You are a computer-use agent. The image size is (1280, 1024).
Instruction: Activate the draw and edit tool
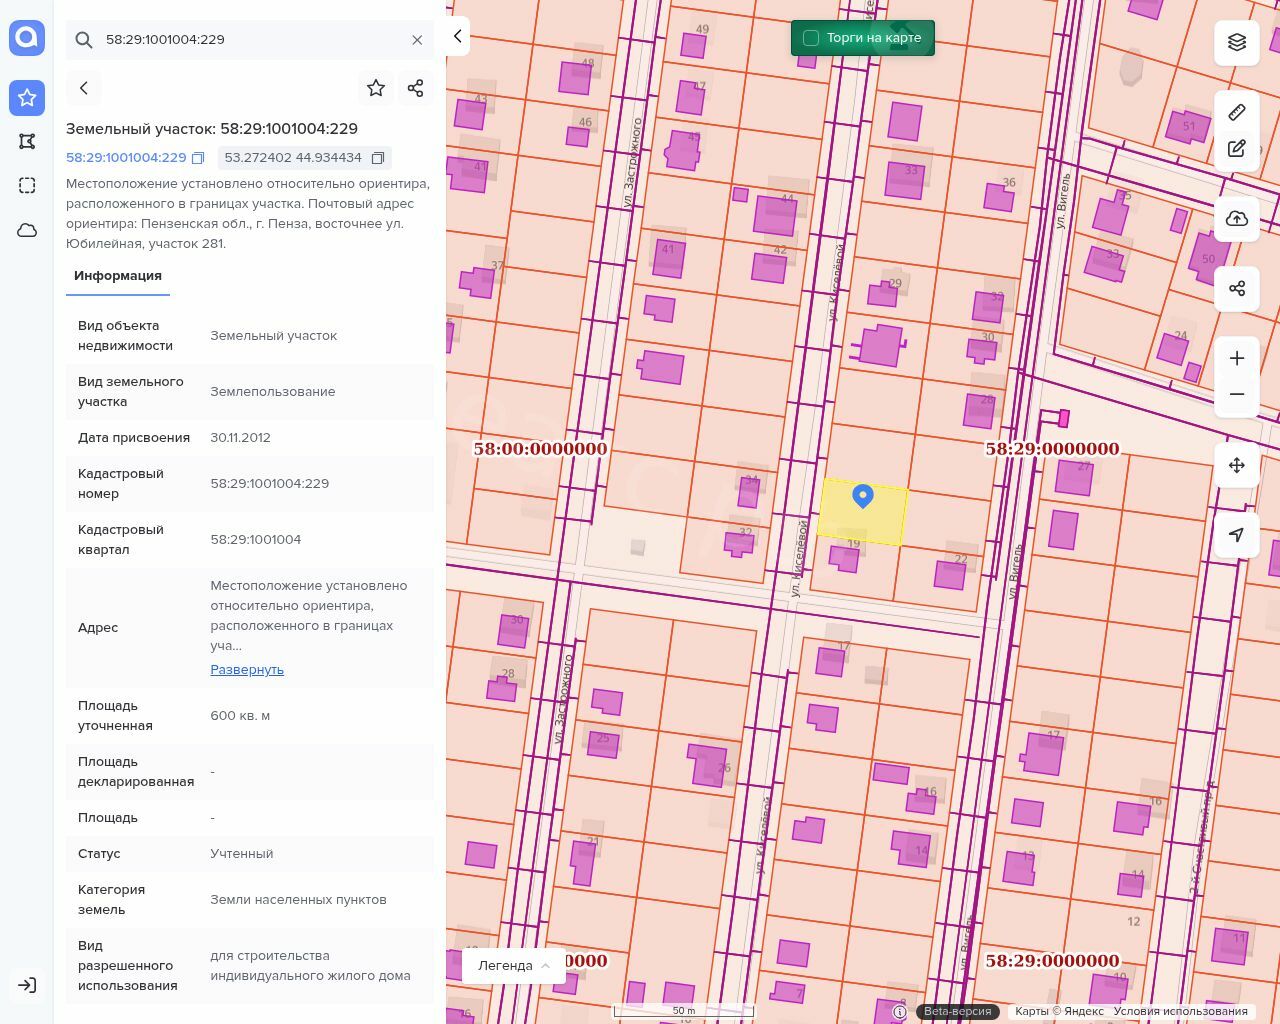pos(1237,149)
